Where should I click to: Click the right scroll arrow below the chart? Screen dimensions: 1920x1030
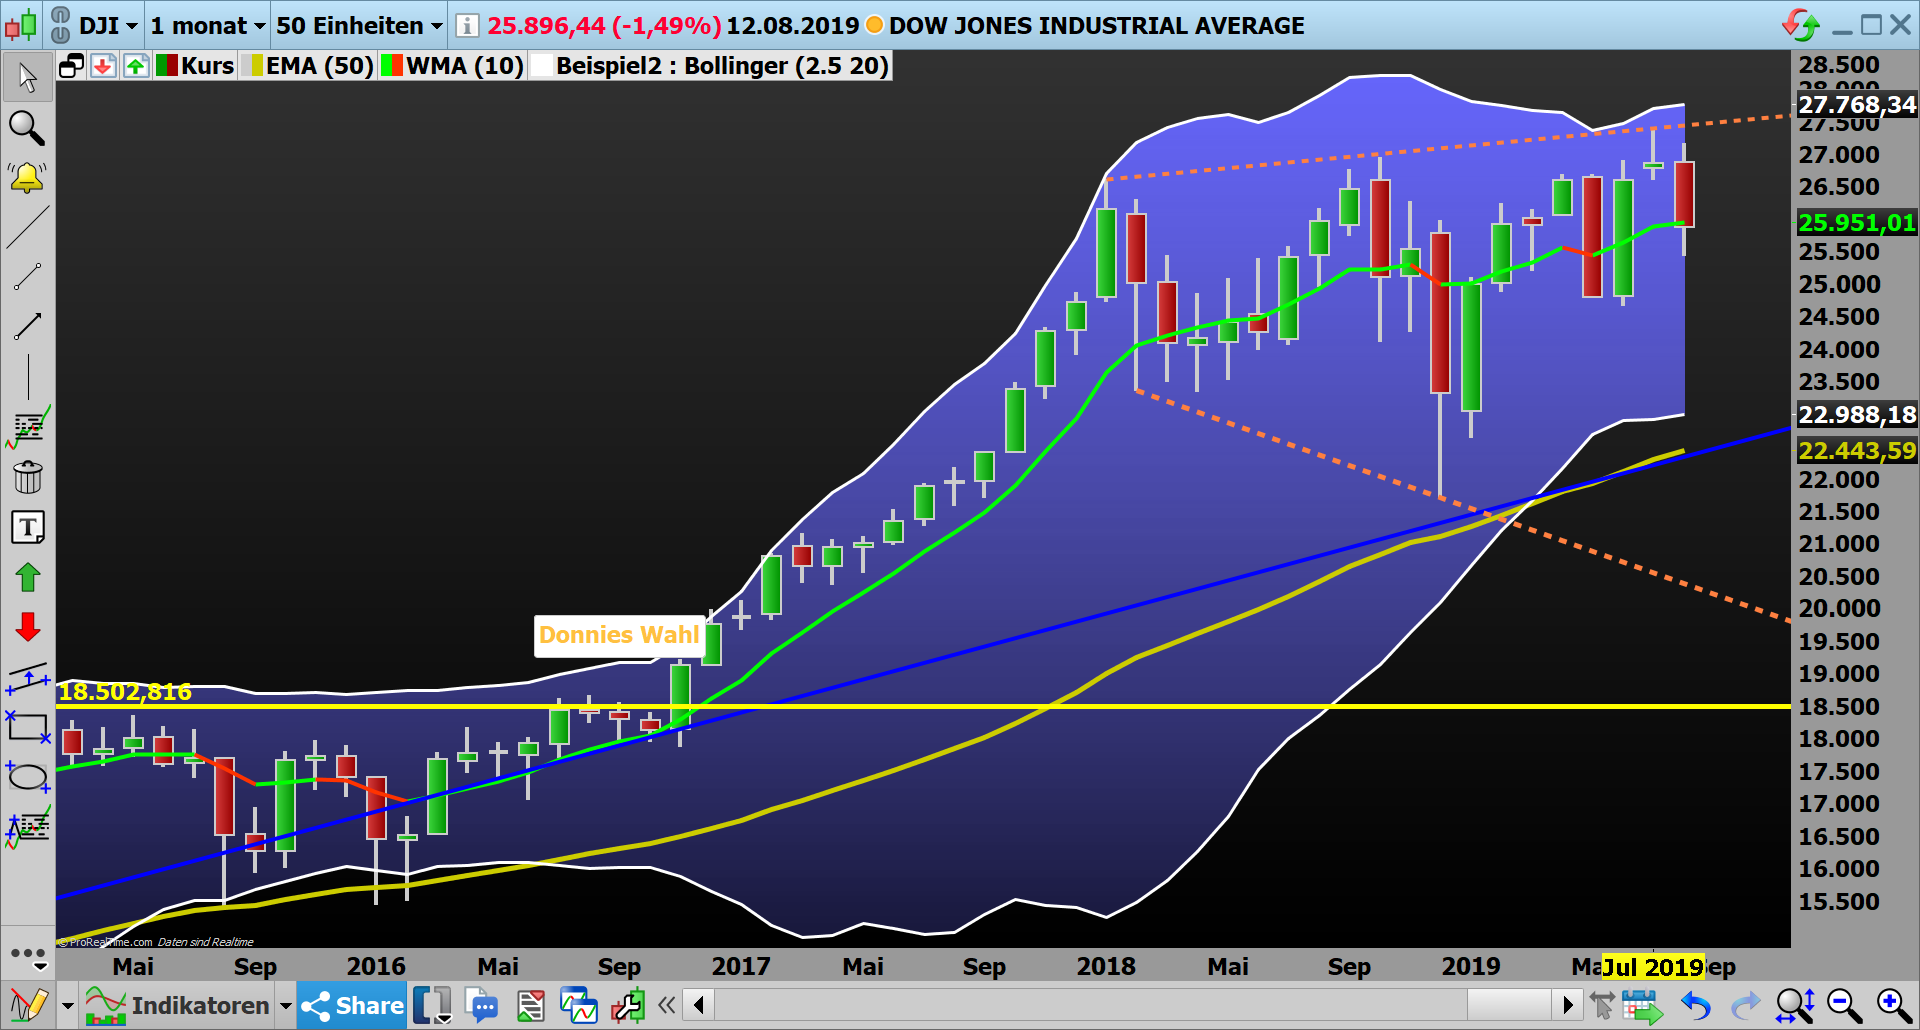[1568, 1005]
